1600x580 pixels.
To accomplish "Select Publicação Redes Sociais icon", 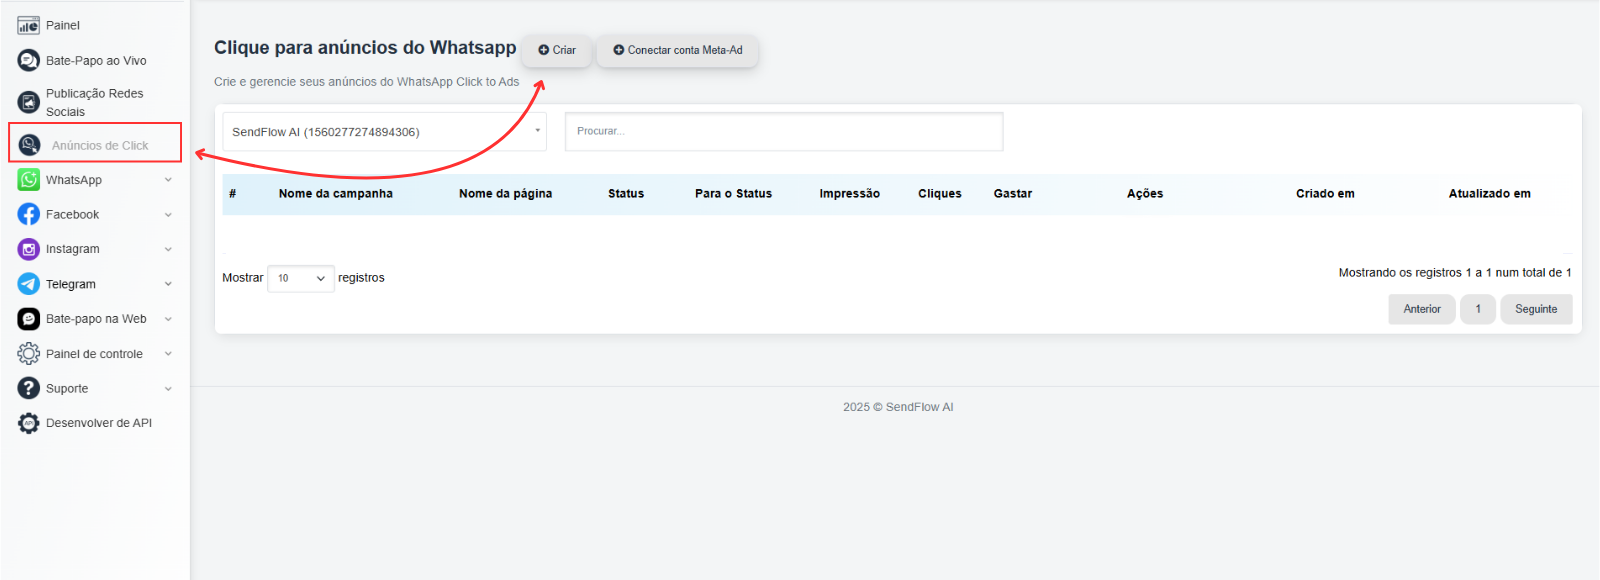I will pos(28,102).
